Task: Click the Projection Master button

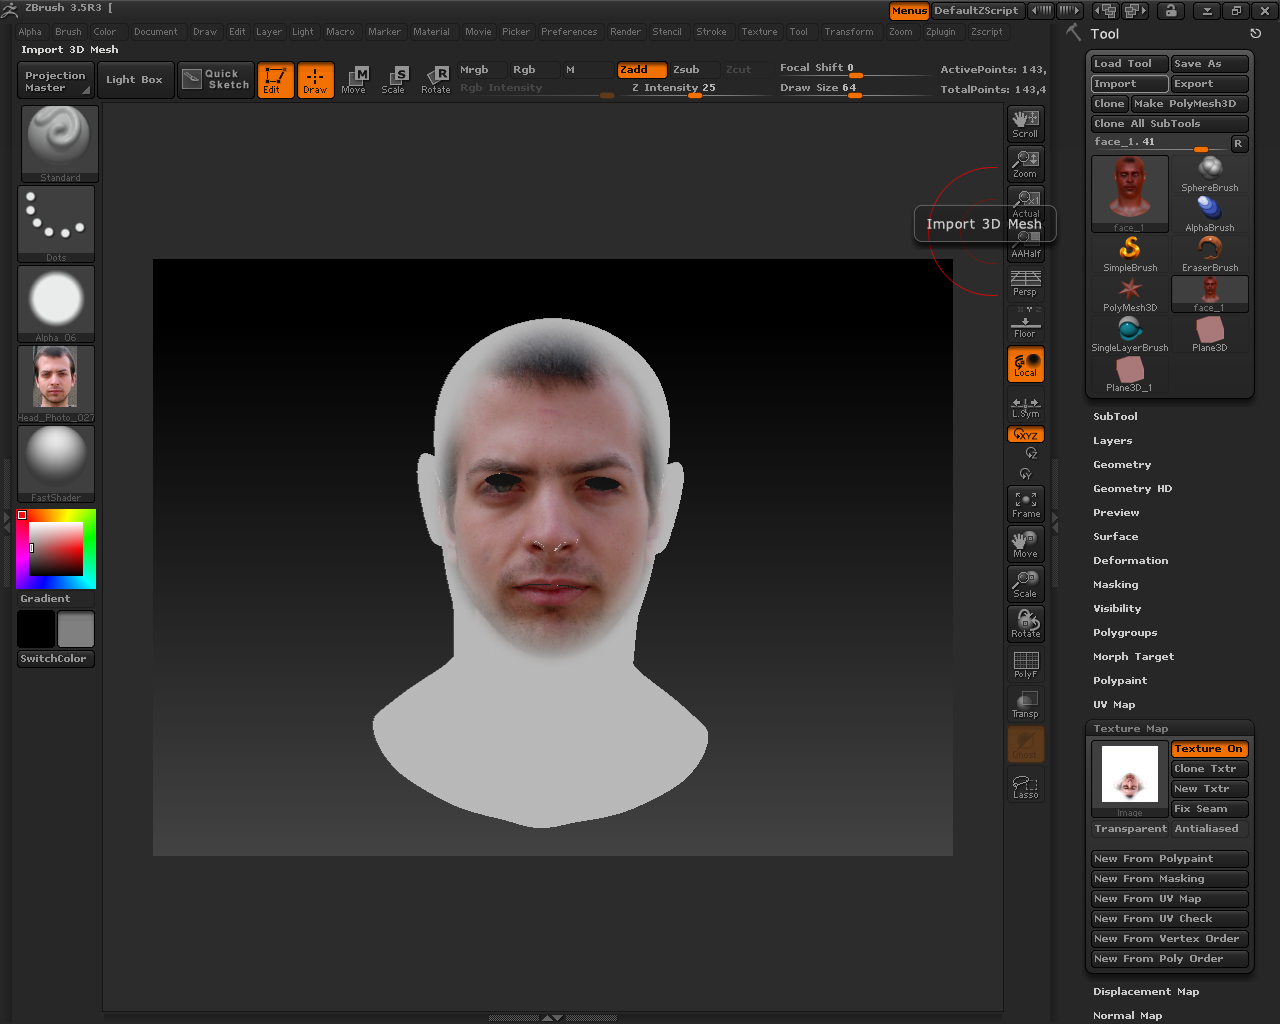Action: pos(56,81)
